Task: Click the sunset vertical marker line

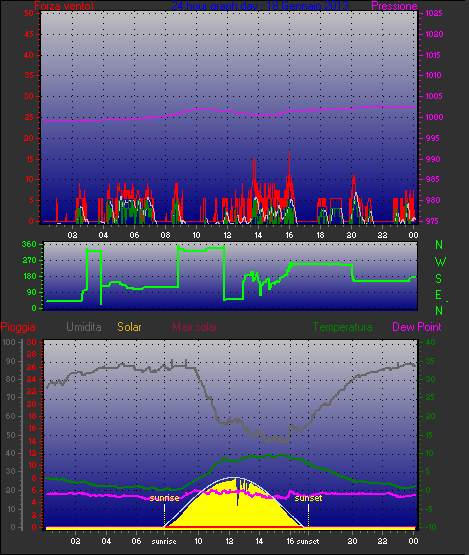Action: 308,515
